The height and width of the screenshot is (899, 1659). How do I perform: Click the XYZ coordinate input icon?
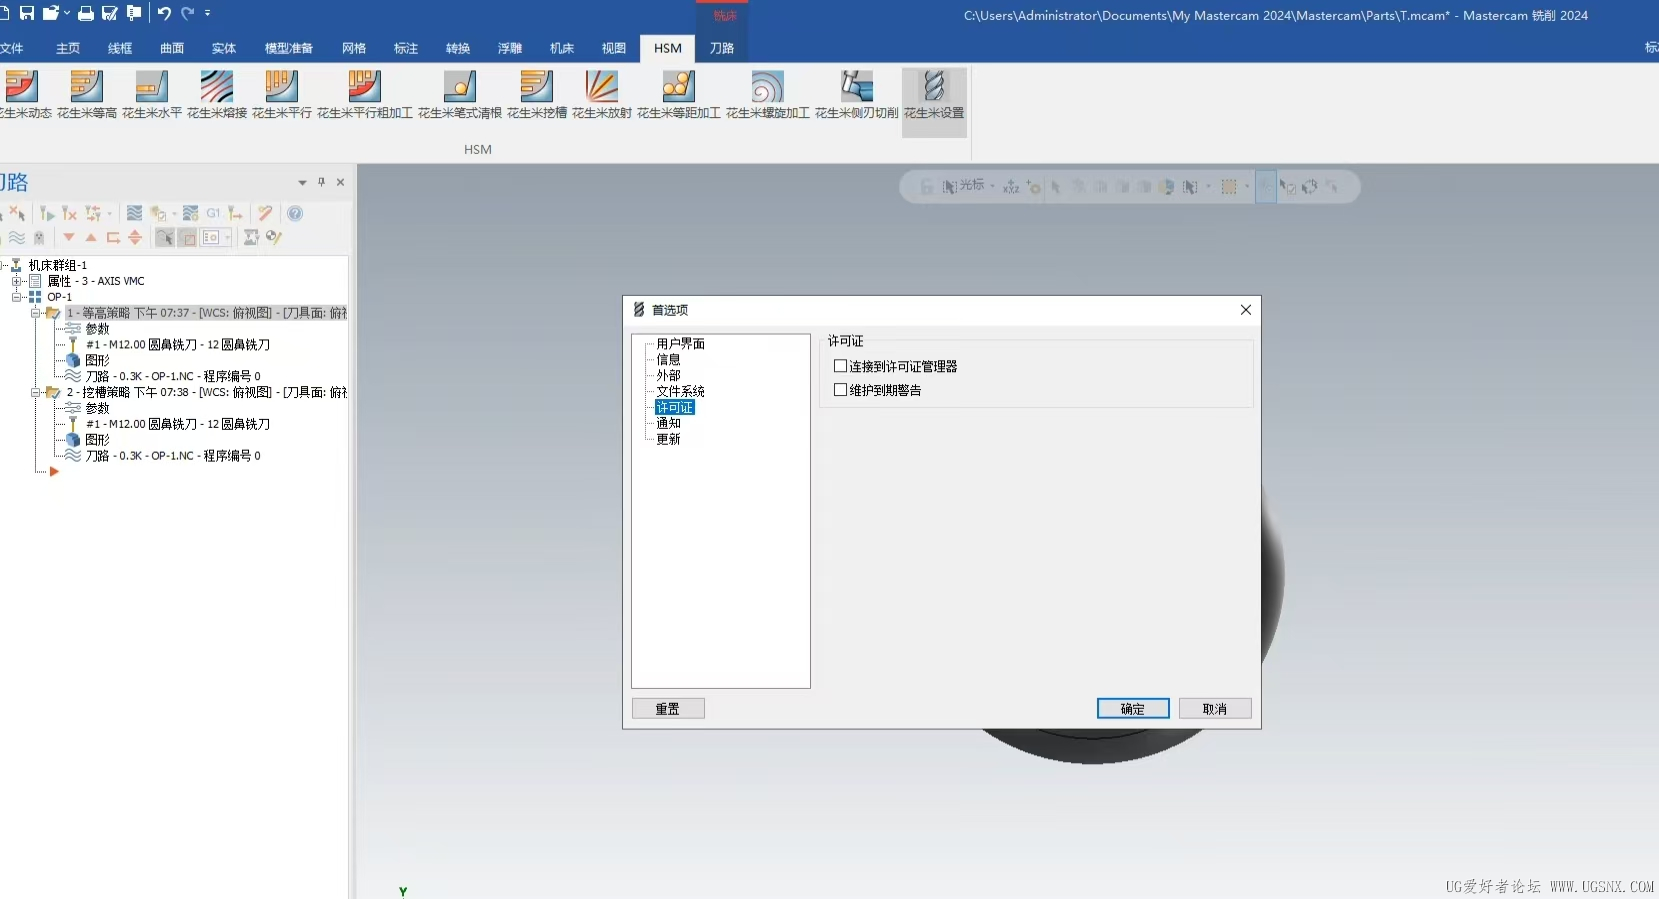click(x=1011, y=187)
